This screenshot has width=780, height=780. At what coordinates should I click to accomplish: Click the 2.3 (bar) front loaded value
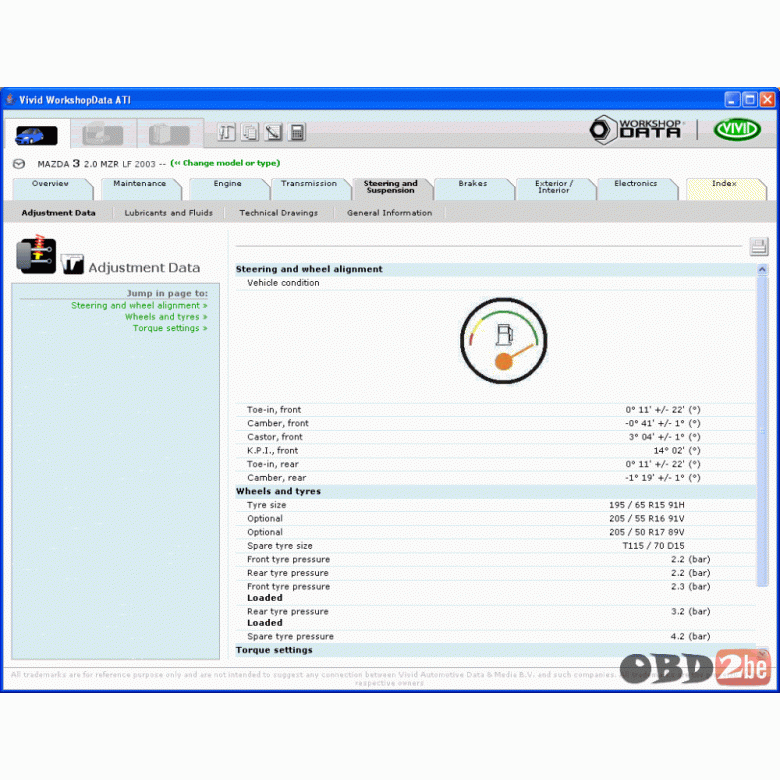click(x=690, y=586)
